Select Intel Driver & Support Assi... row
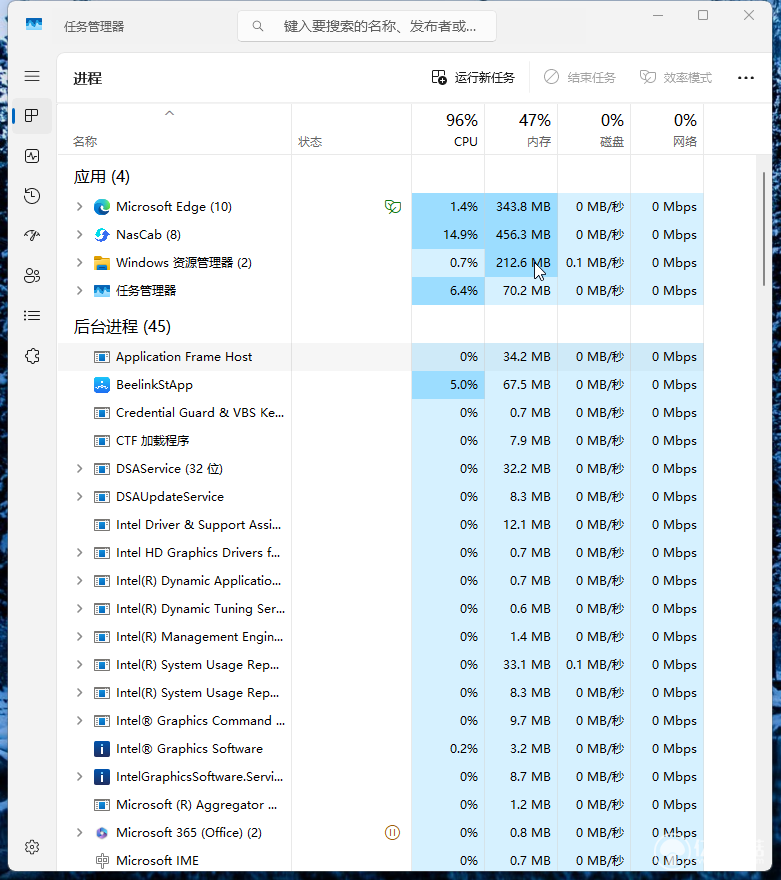Image resolution: width=781 pixels, height=880 pixels. point(380,525)
